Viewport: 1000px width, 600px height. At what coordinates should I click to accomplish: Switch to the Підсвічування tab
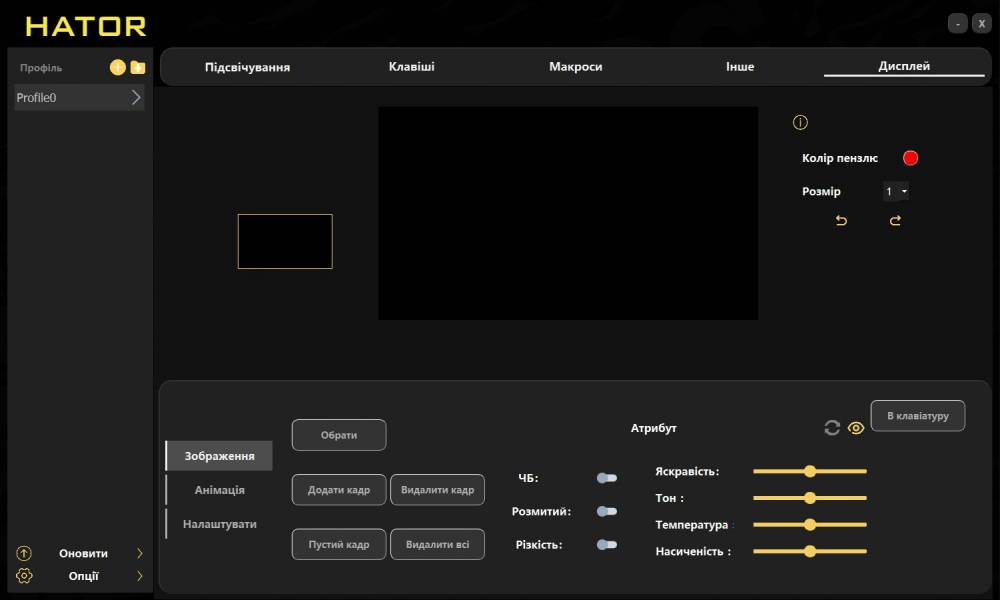(x=247, y=67)
